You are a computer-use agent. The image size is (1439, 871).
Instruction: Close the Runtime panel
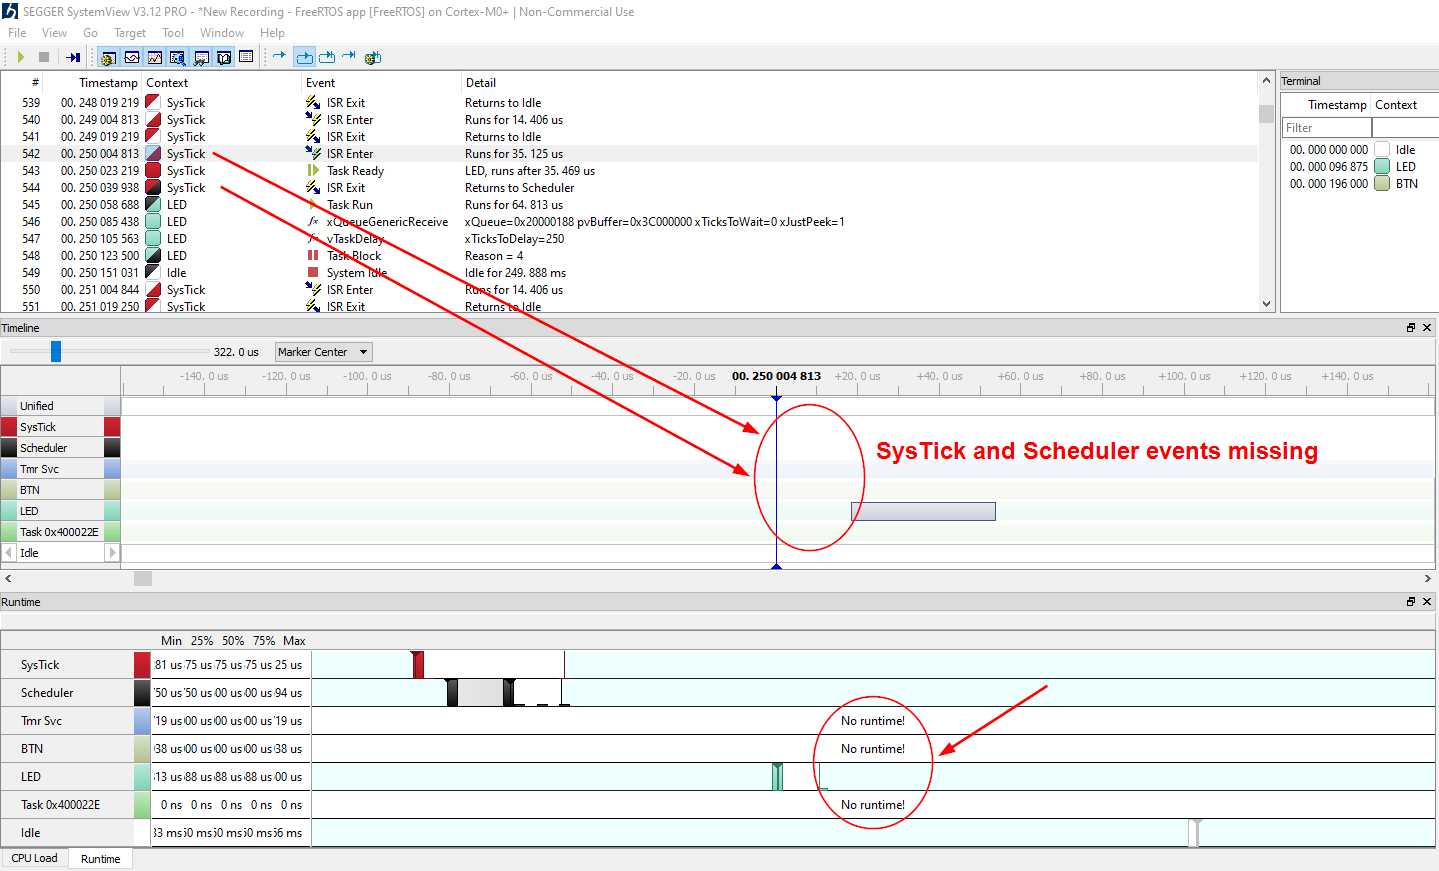(x=1427, y=602)
